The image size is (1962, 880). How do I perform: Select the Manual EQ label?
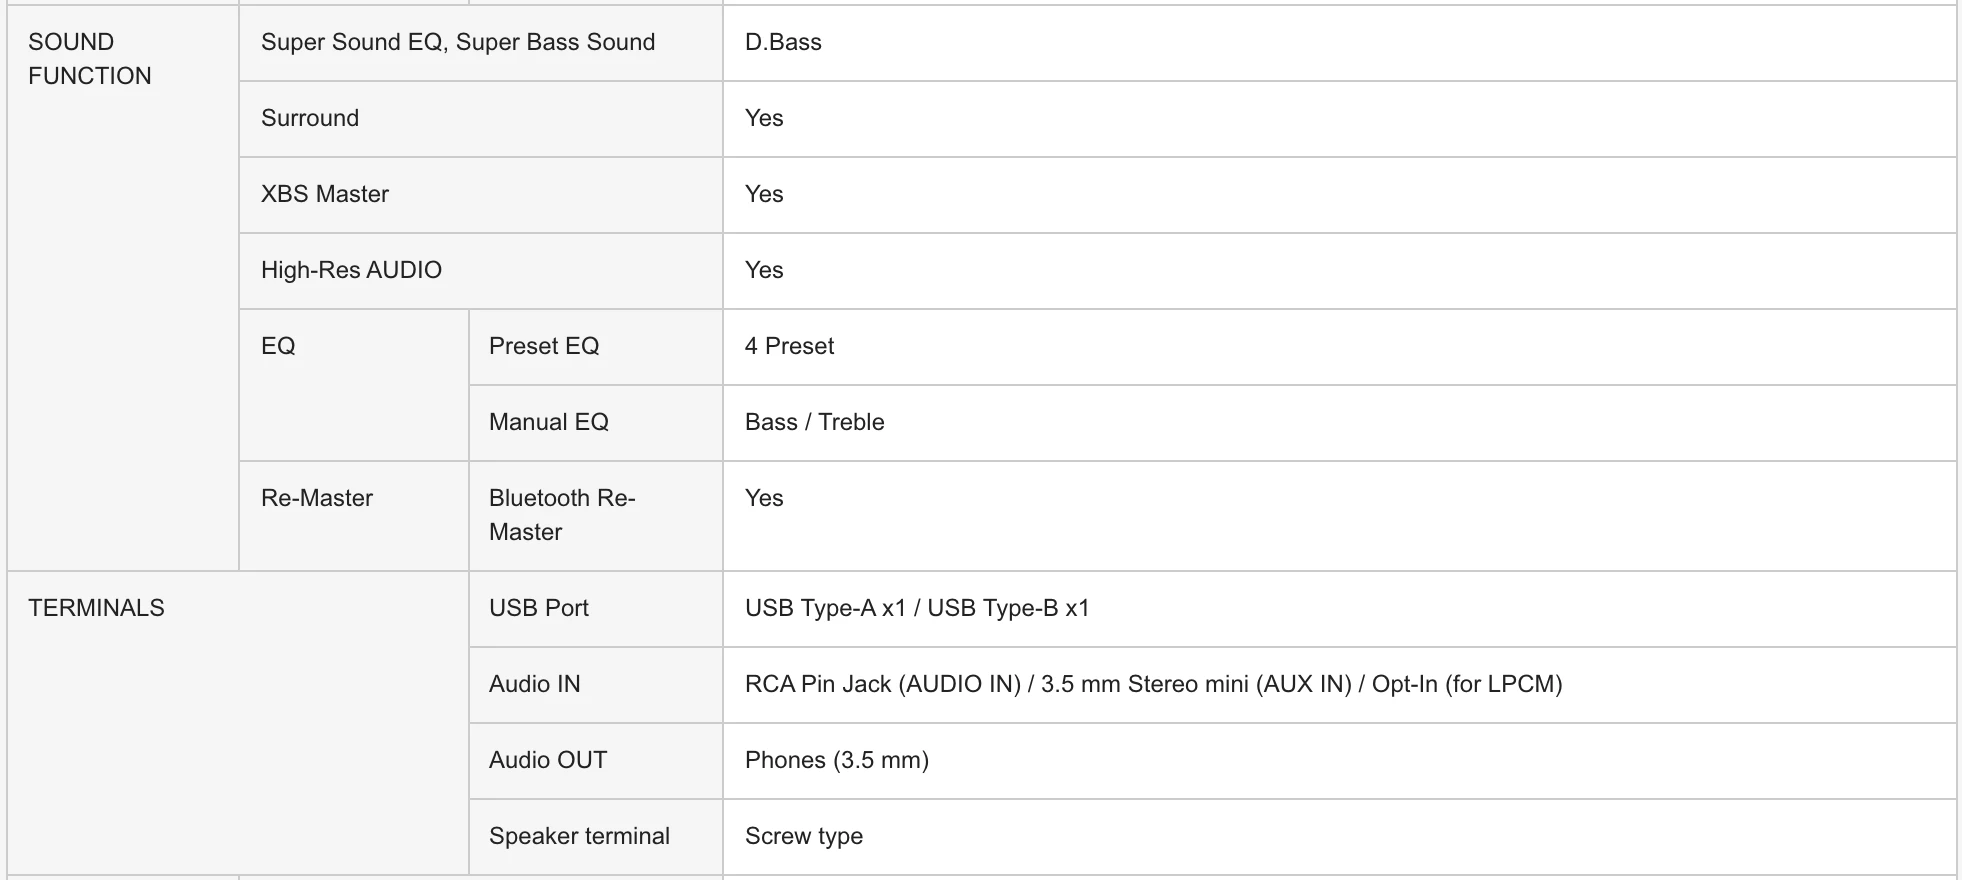click(549, 422)
